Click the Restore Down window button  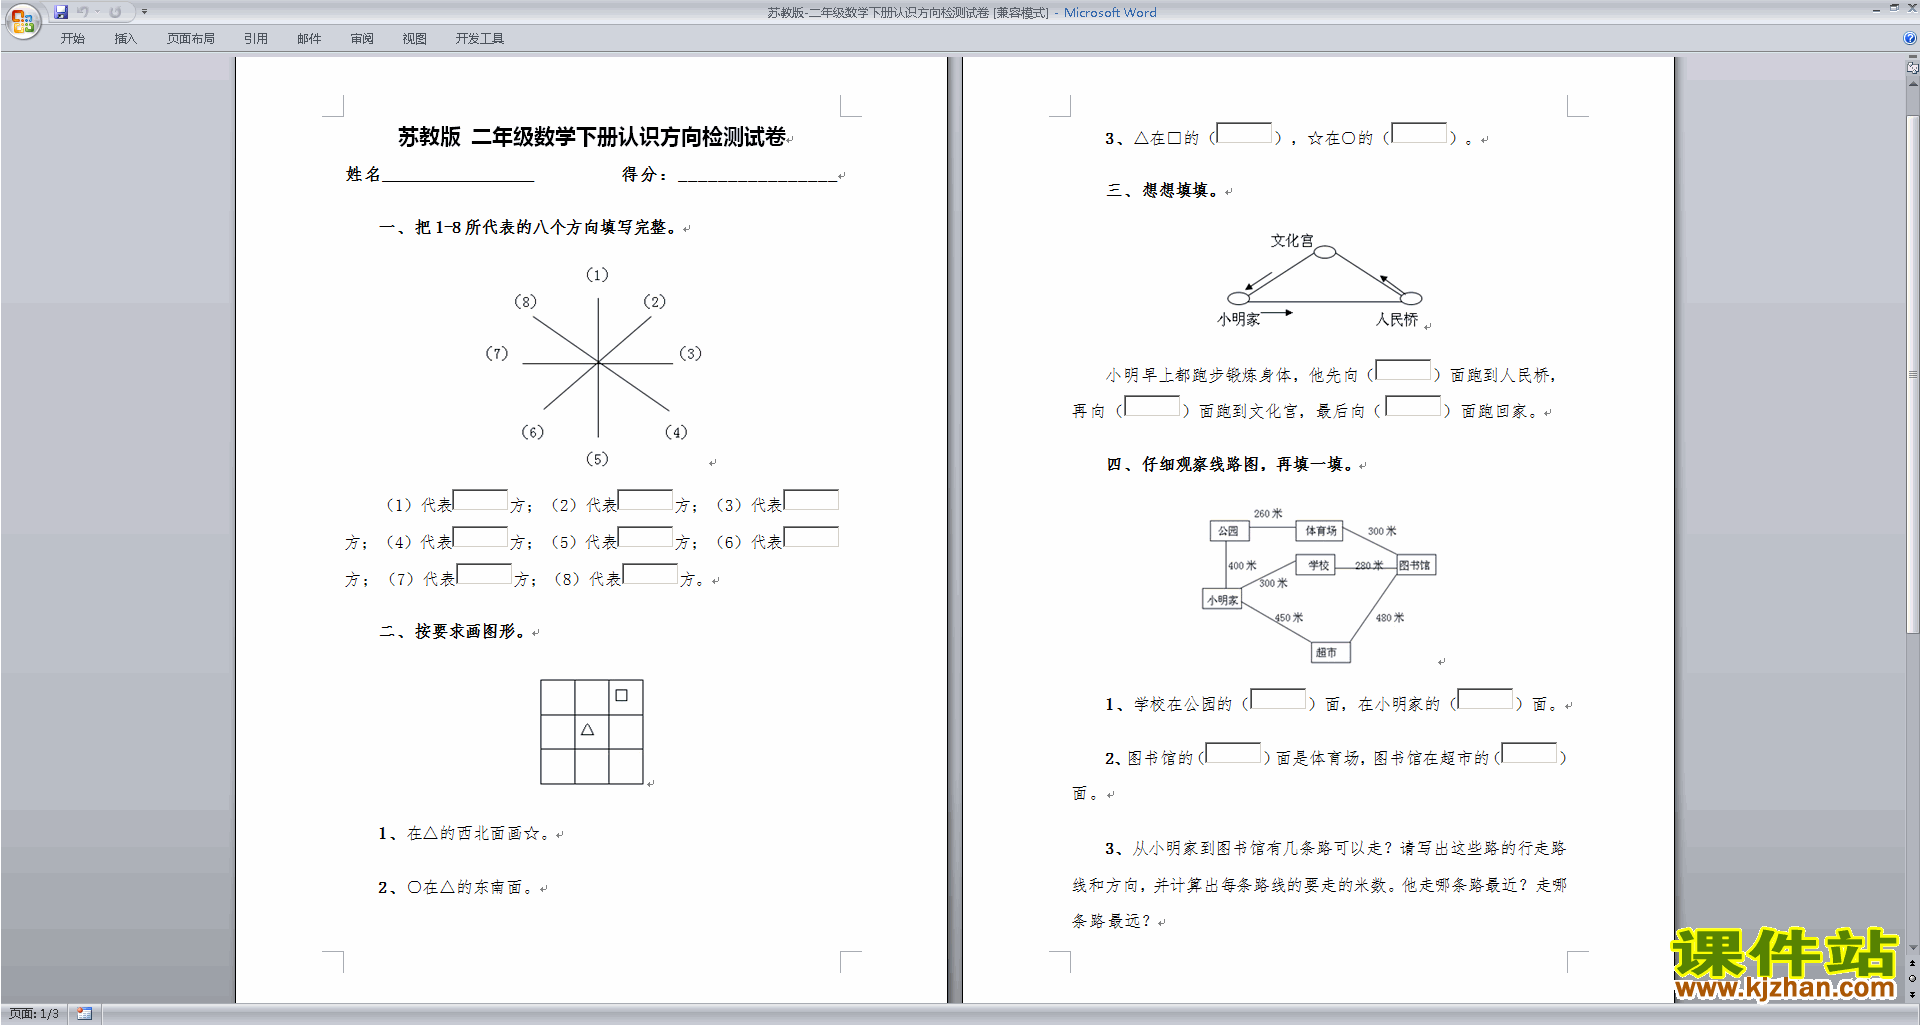point(1894,8)
